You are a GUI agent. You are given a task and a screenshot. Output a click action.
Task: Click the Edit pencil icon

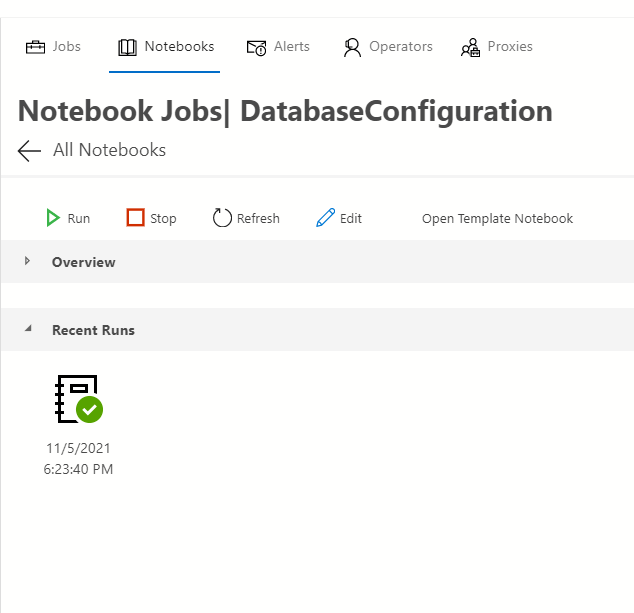(325, 218)
